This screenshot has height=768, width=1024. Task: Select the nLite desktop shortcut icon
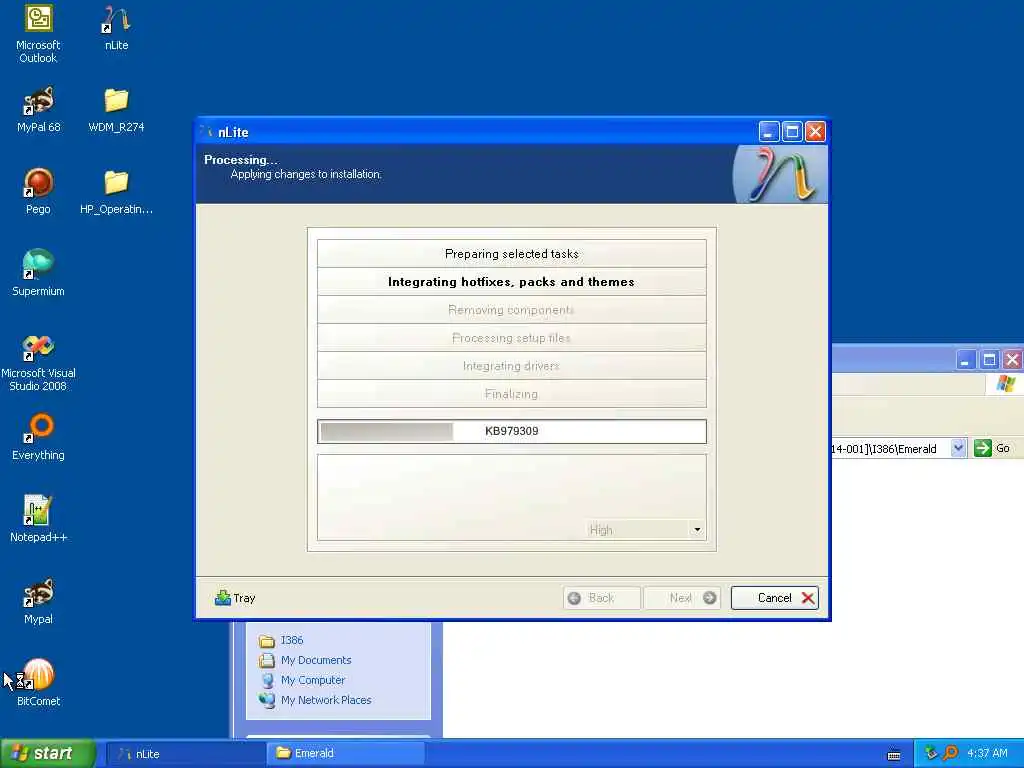tap(116, 28)
